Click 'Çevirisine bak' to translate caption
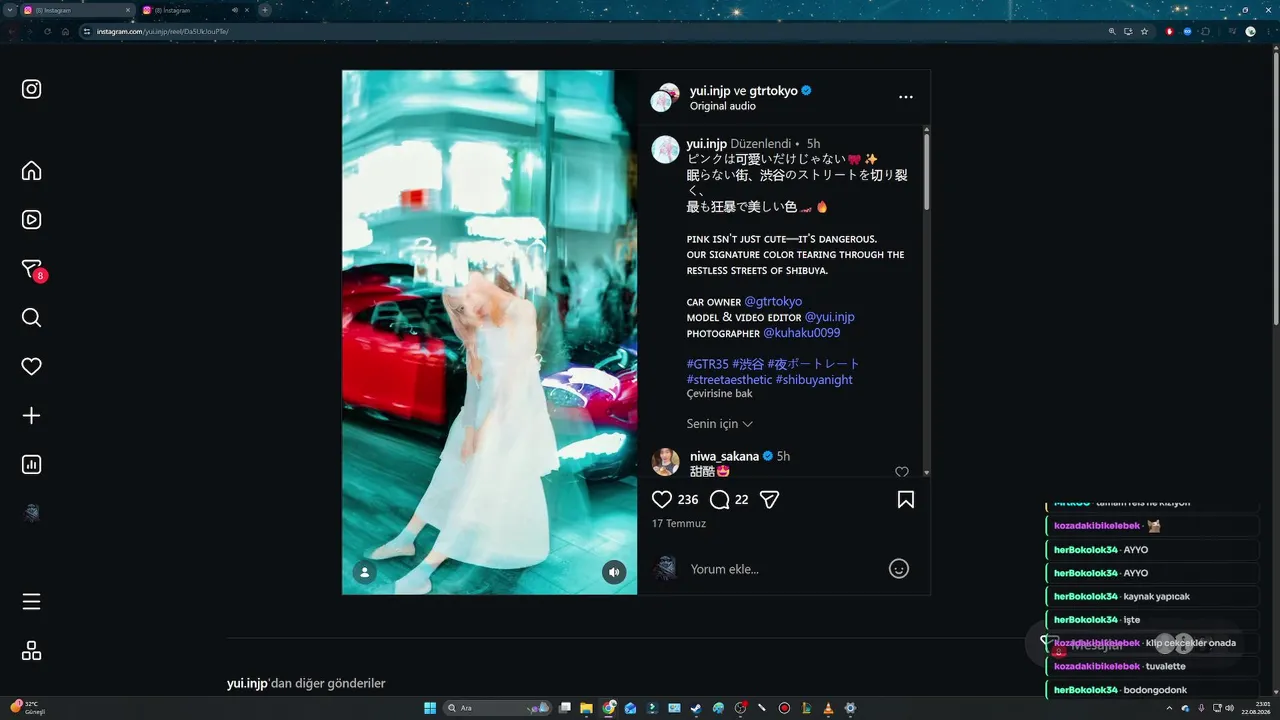 [719, 394]
